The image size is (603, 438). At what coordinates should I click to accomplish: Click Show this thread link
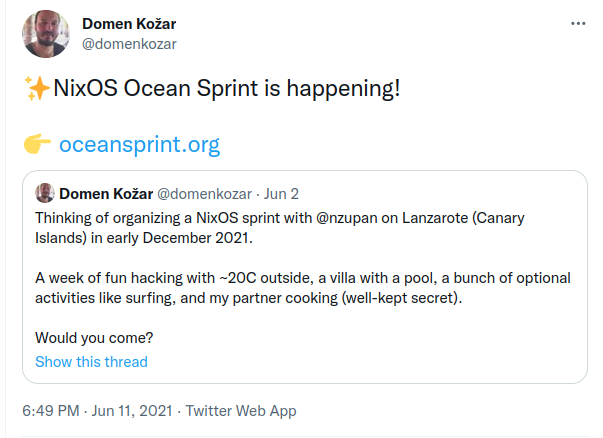(x=92, y=362)
